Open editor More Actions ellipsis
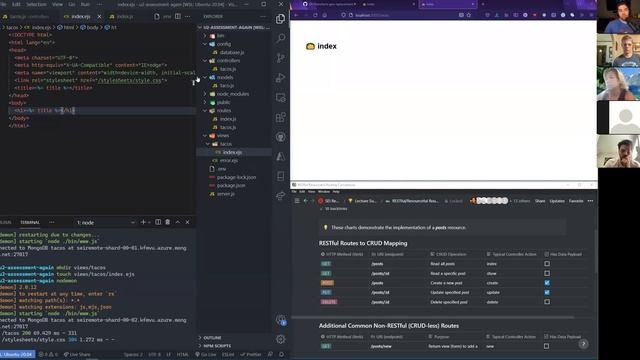The width and height of the screenshot is (640, 360). 187,16
